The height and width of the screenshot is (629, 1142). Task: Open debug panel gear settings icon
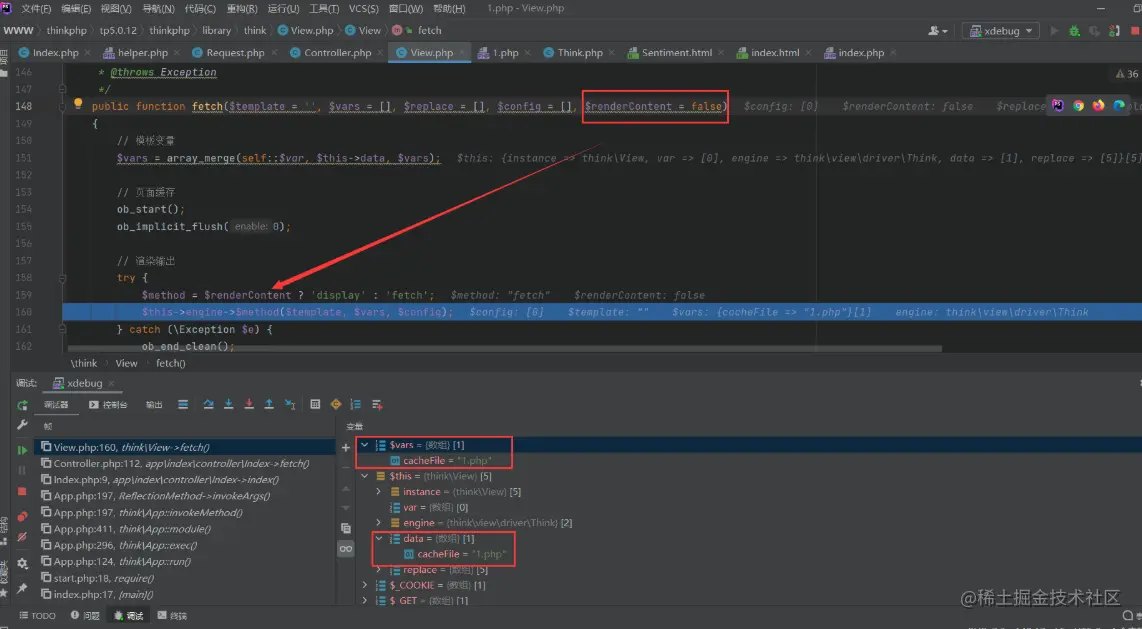23,563
